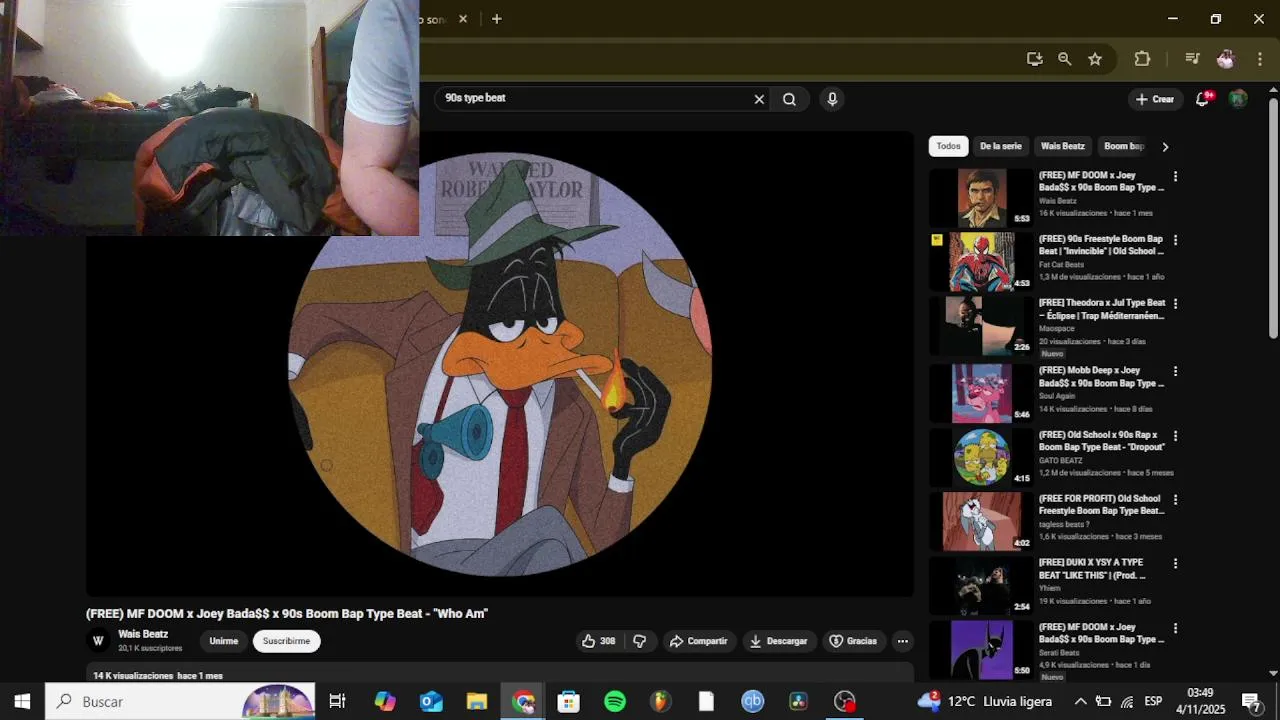Open options for the Serati Beats video

[1175, 628]
